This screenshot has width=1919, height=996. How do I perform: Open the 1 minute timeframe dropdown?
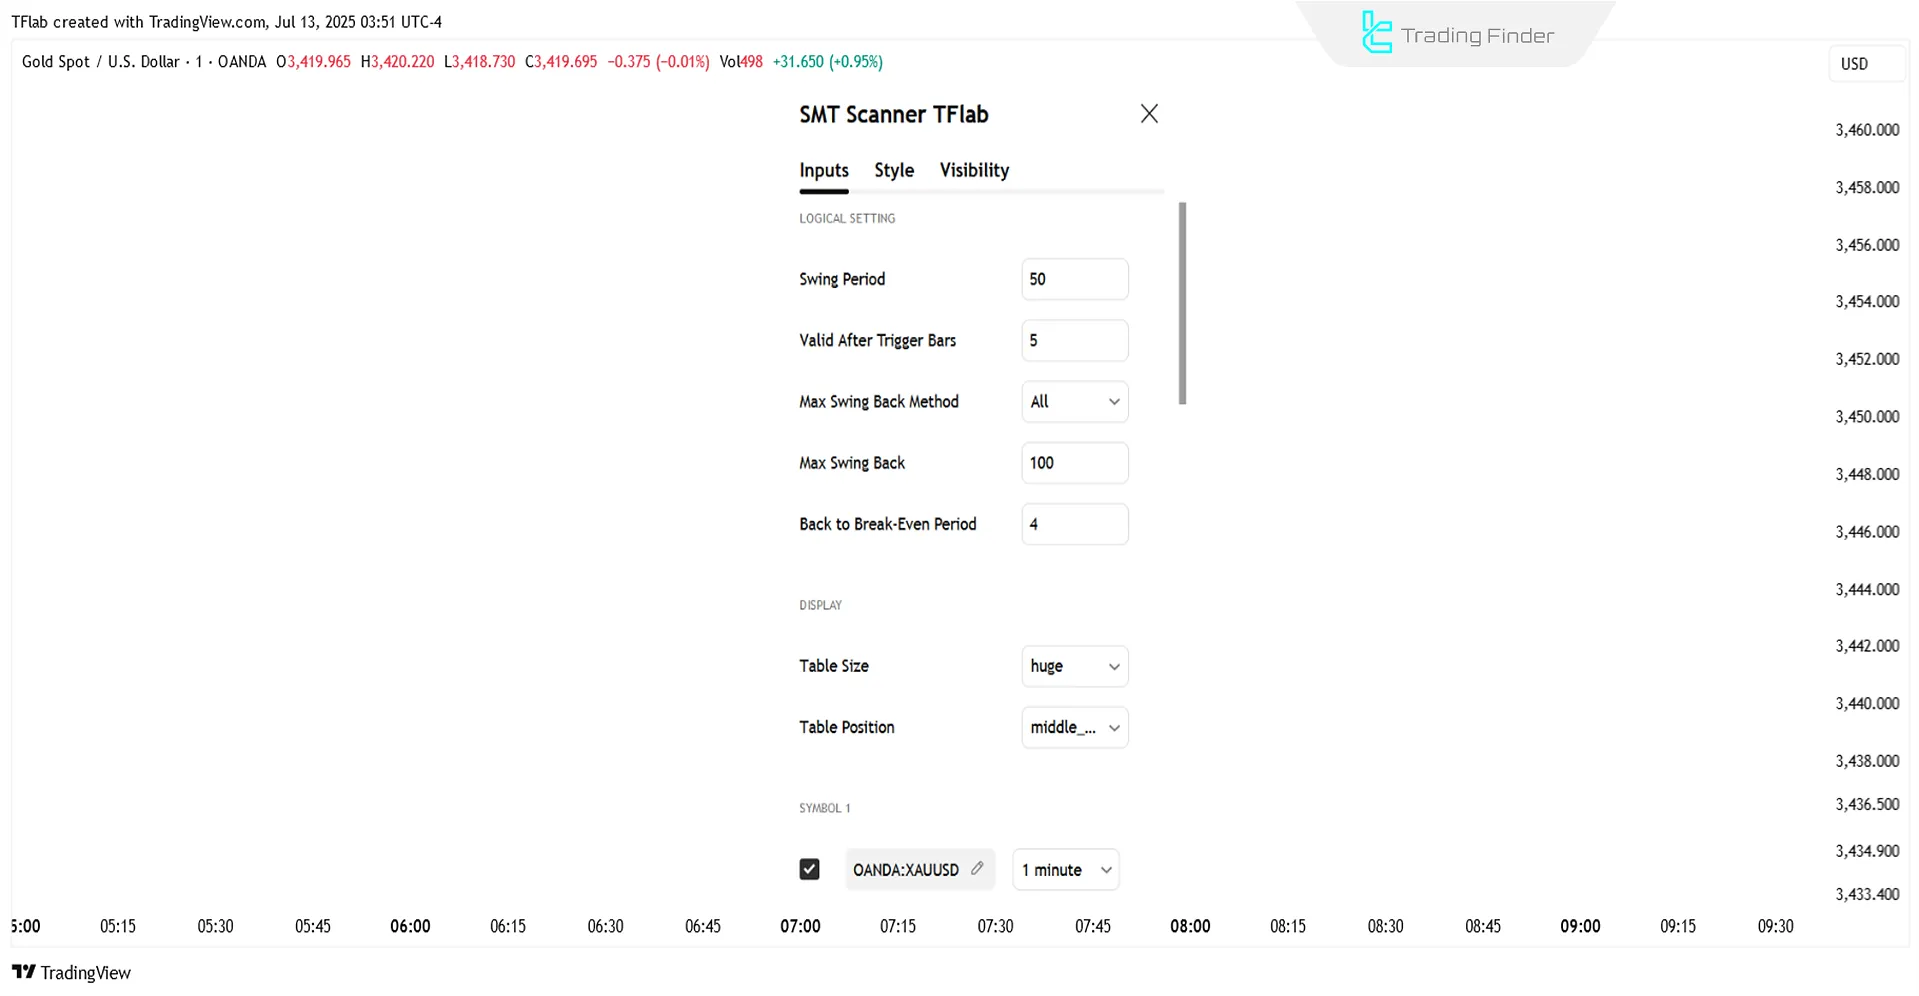tap(1065, 869)
